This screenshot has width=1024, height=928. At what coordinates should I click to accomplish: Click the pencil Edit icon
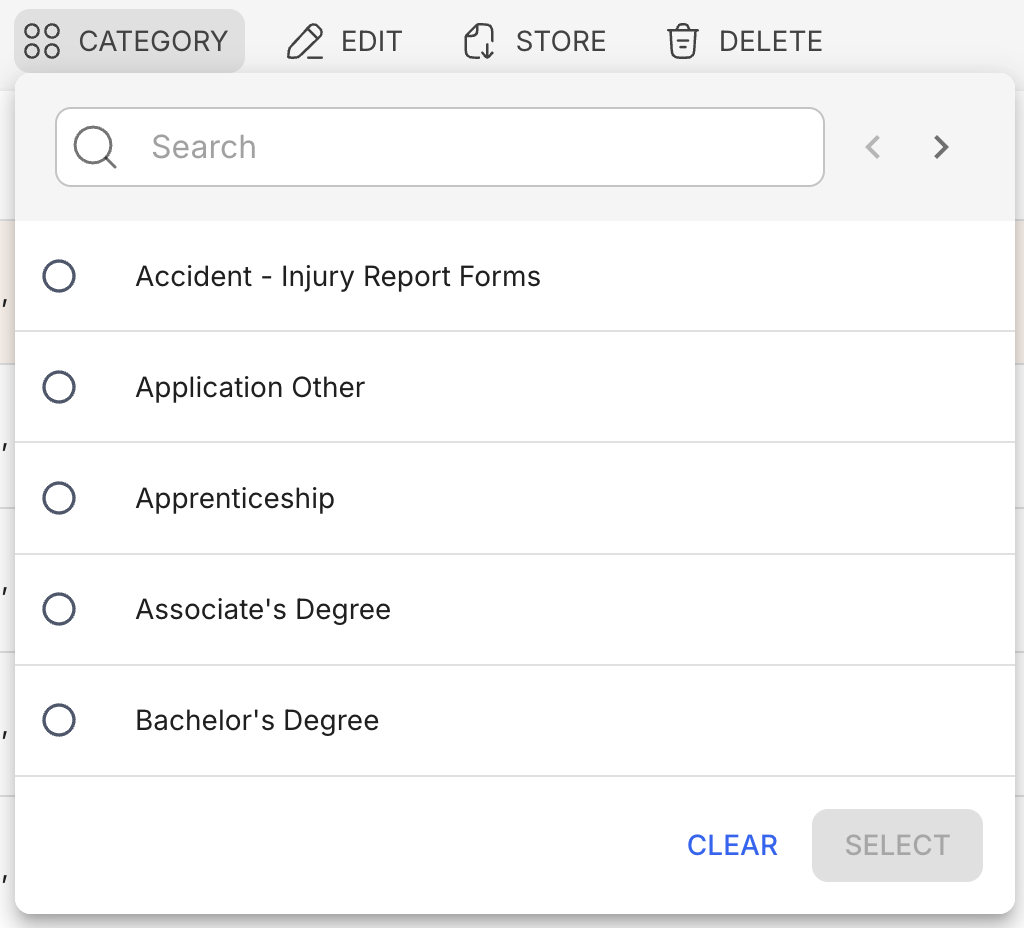click(x=305, y=41)
